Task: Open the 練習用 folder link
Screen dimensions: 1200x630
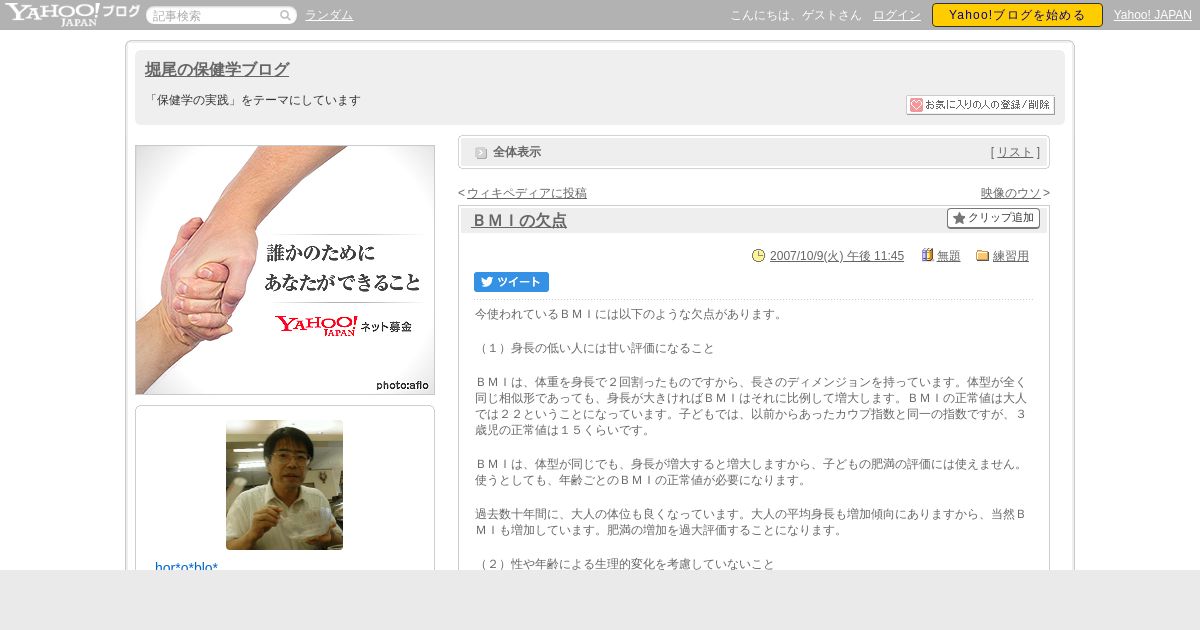Action: tap(1011, 256)
